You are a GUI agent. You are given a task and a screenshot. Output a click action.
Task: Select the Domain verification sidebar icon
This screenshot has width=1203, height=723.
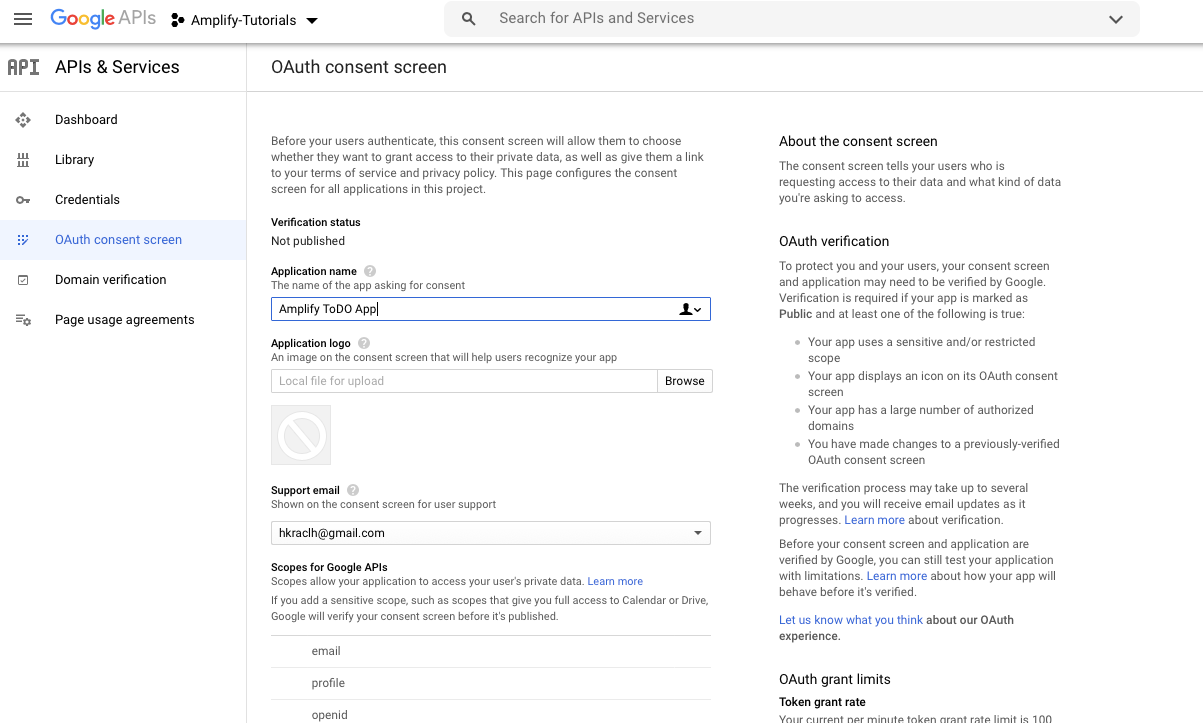click(23, 279)
